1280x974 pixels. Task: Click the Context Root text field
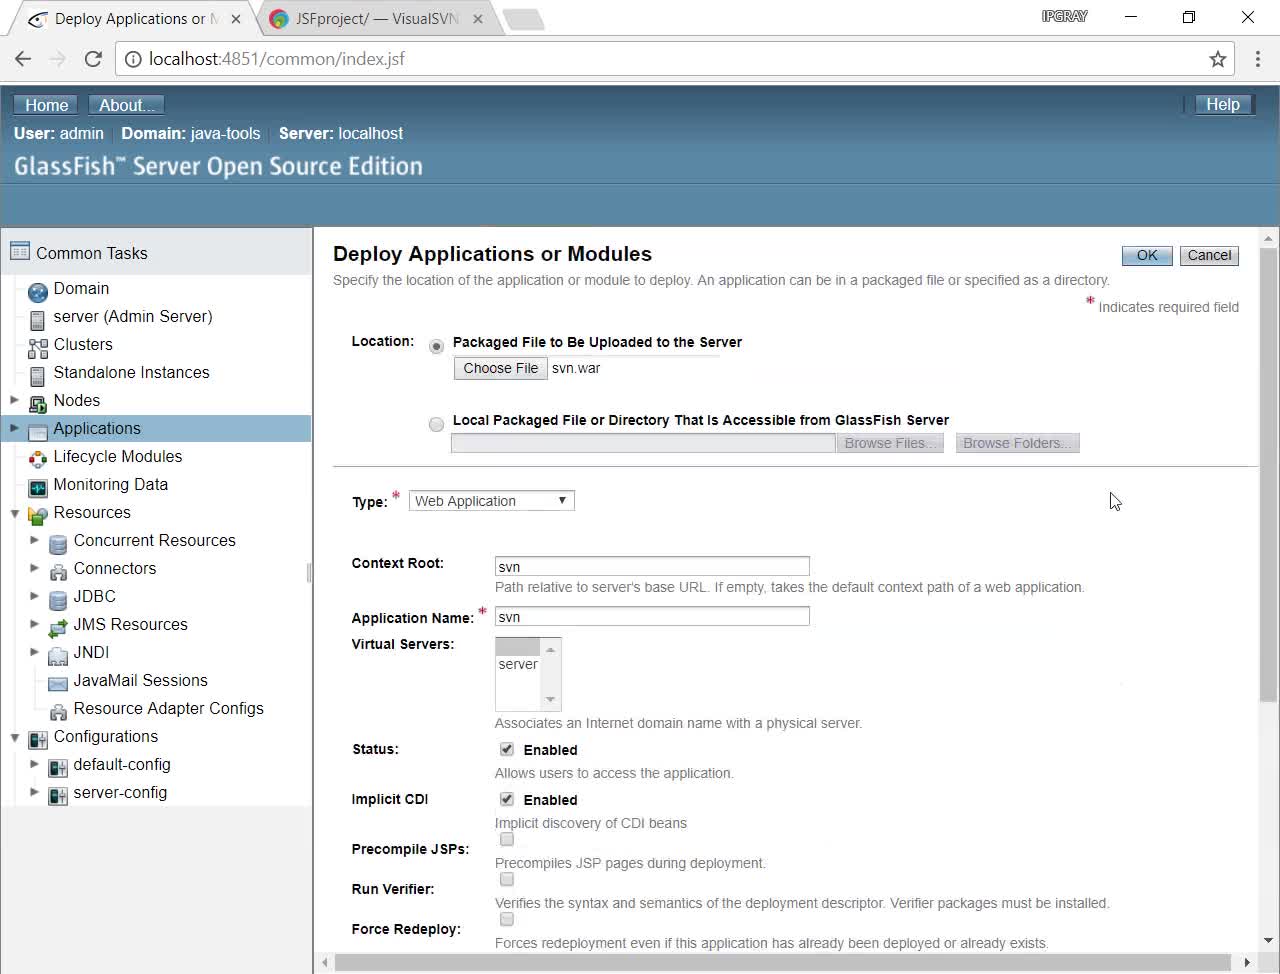click(652, 567)
